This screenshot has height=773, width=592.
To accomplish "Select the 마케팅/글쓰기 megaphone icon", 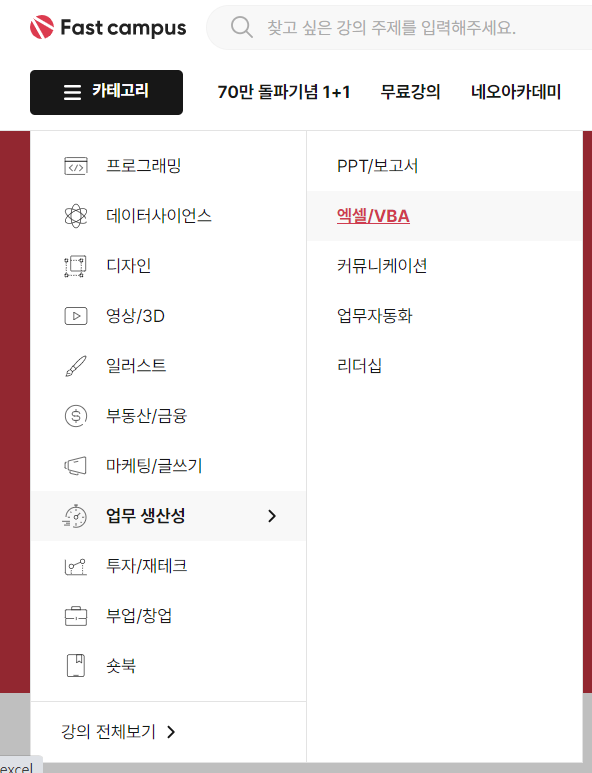I will tap(75, 466).
